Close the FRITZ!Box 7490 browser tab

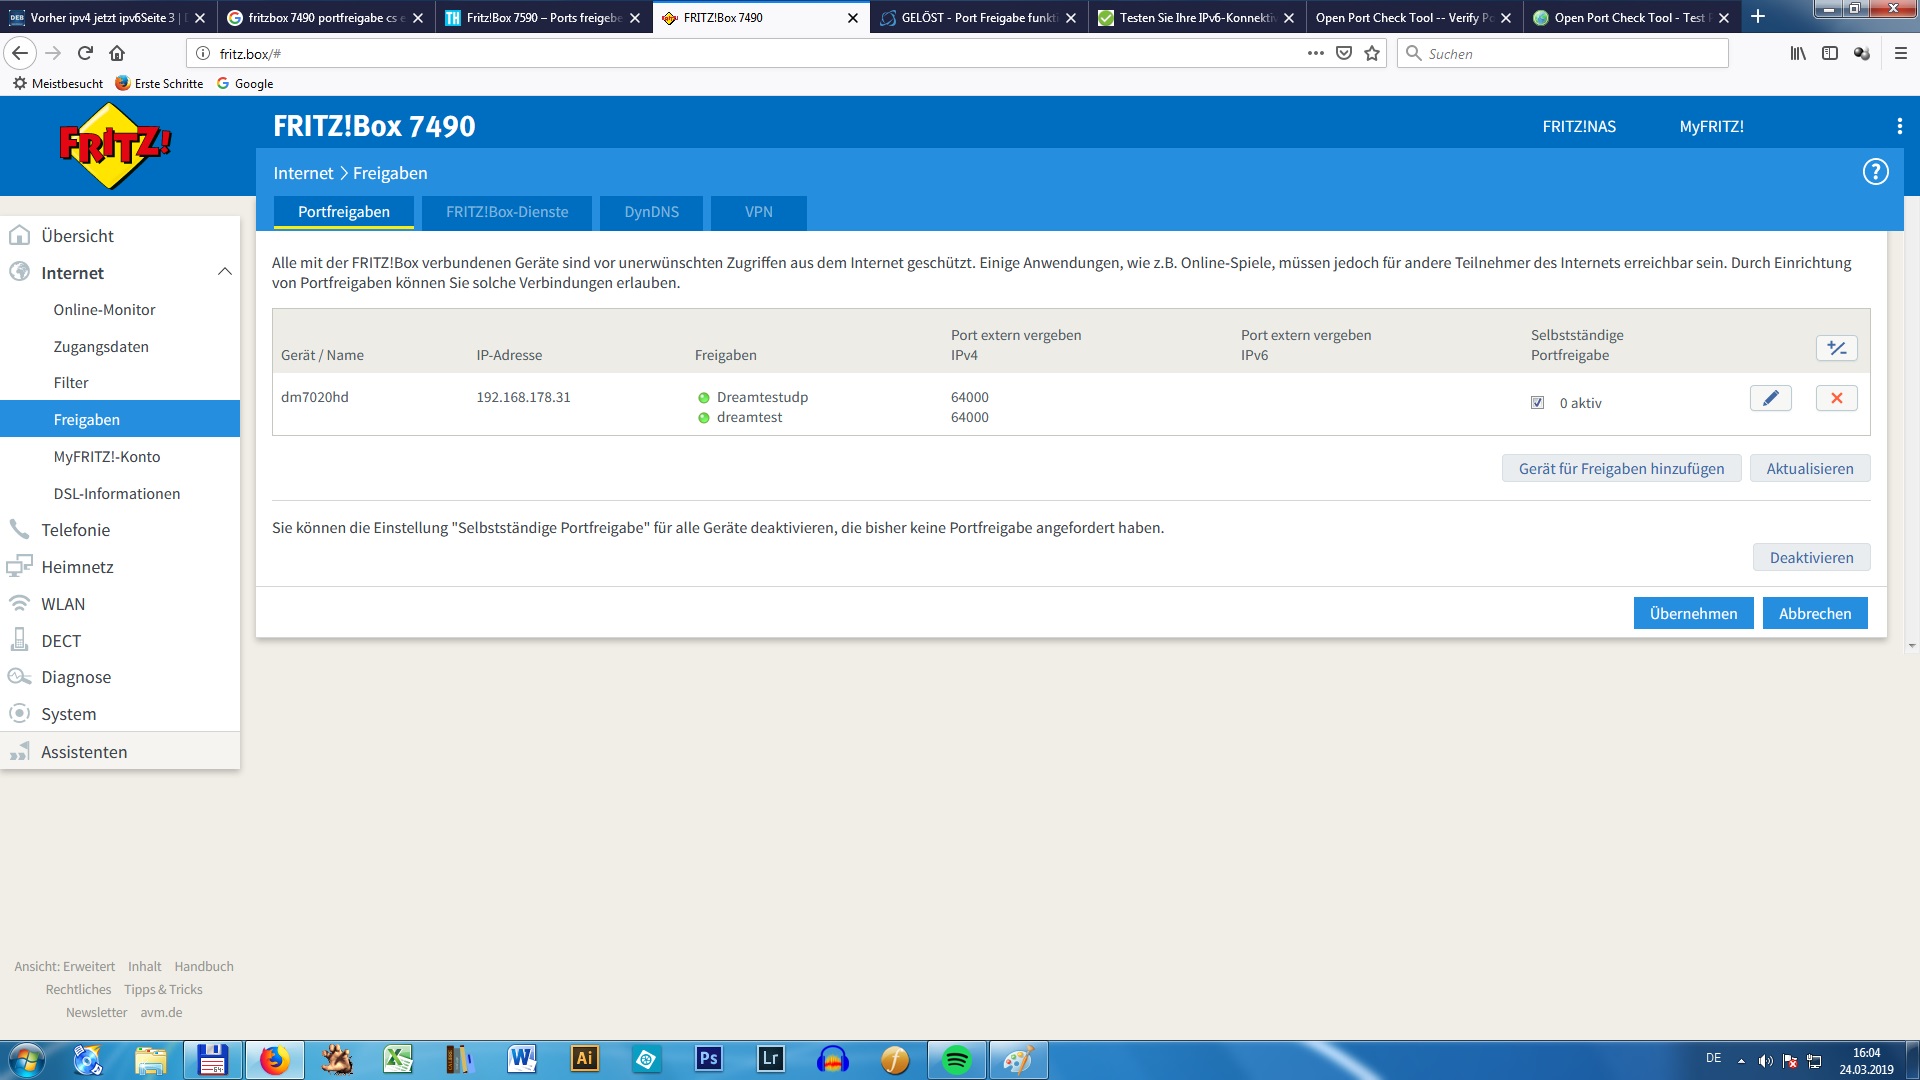[852, 17]
